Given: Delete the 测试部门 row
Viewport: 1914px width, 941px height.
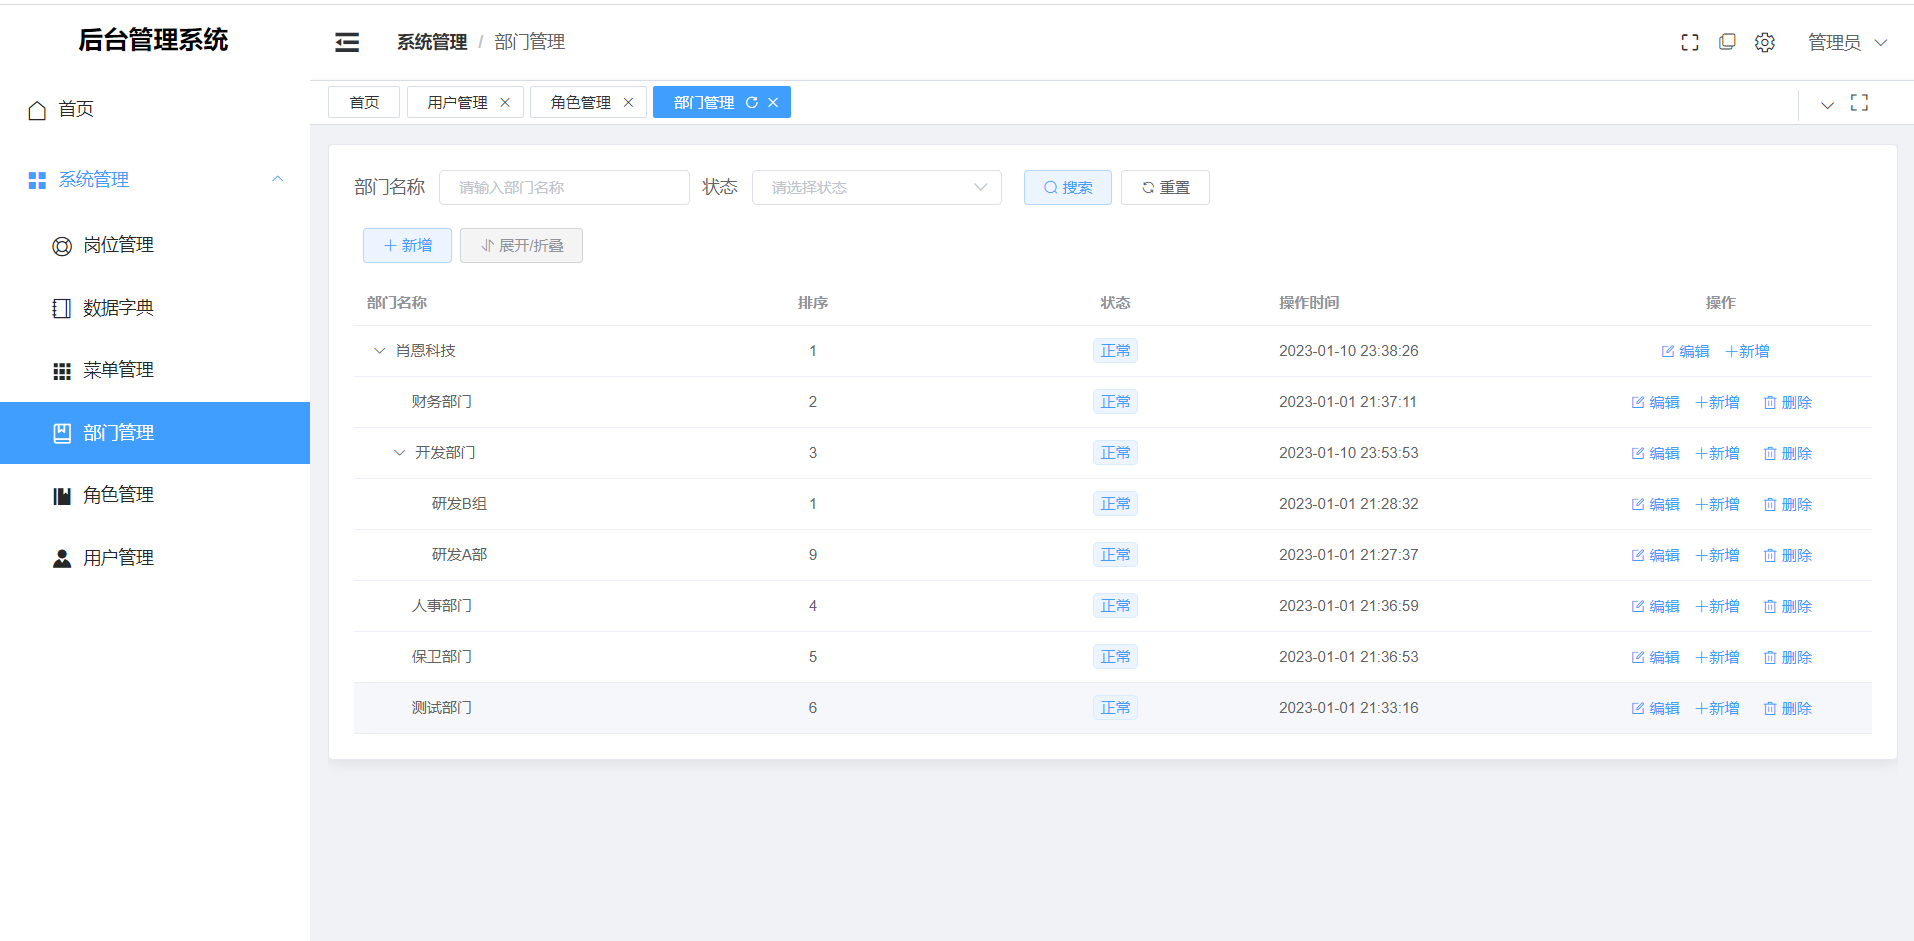Looking at the screenshot, I should pyautogui.click(x=1787, y=708).
